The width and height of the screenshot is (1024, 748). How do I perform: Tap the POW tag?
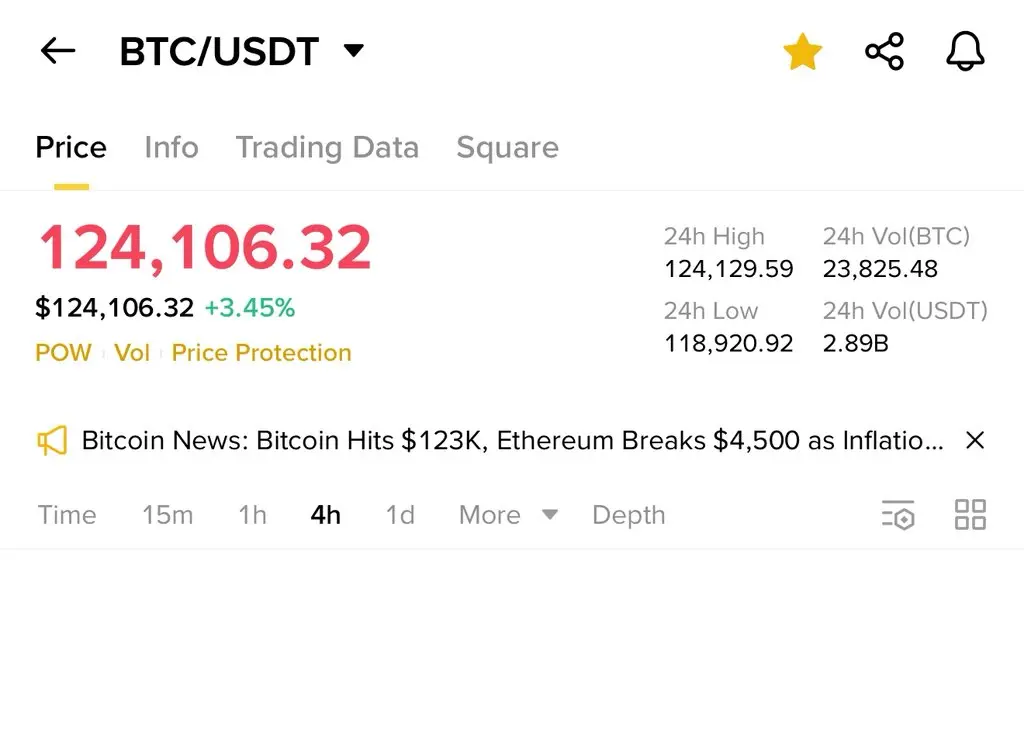(x=63, y=353)
